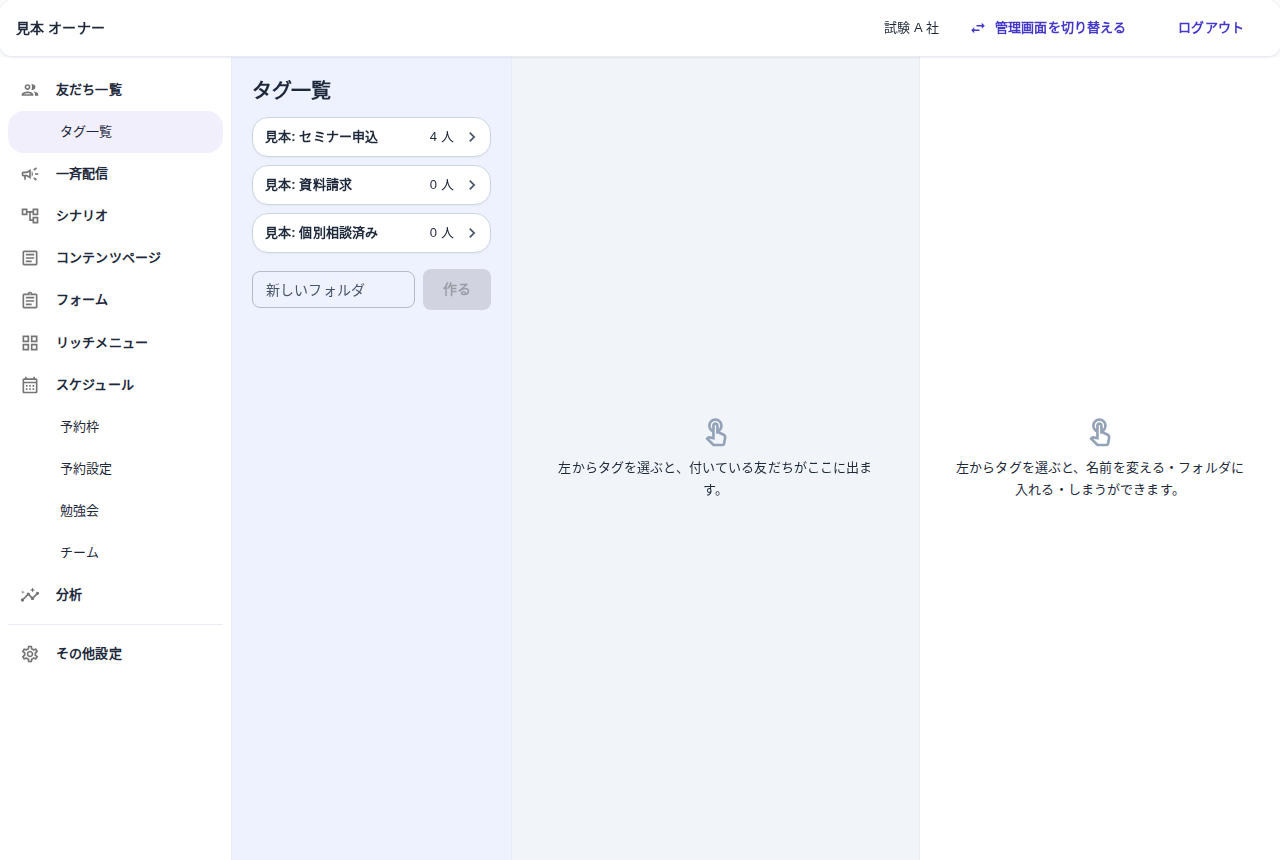Click 管理画面を切り替える link text
Screen dimensions: 1280x860
[1060, 28]
